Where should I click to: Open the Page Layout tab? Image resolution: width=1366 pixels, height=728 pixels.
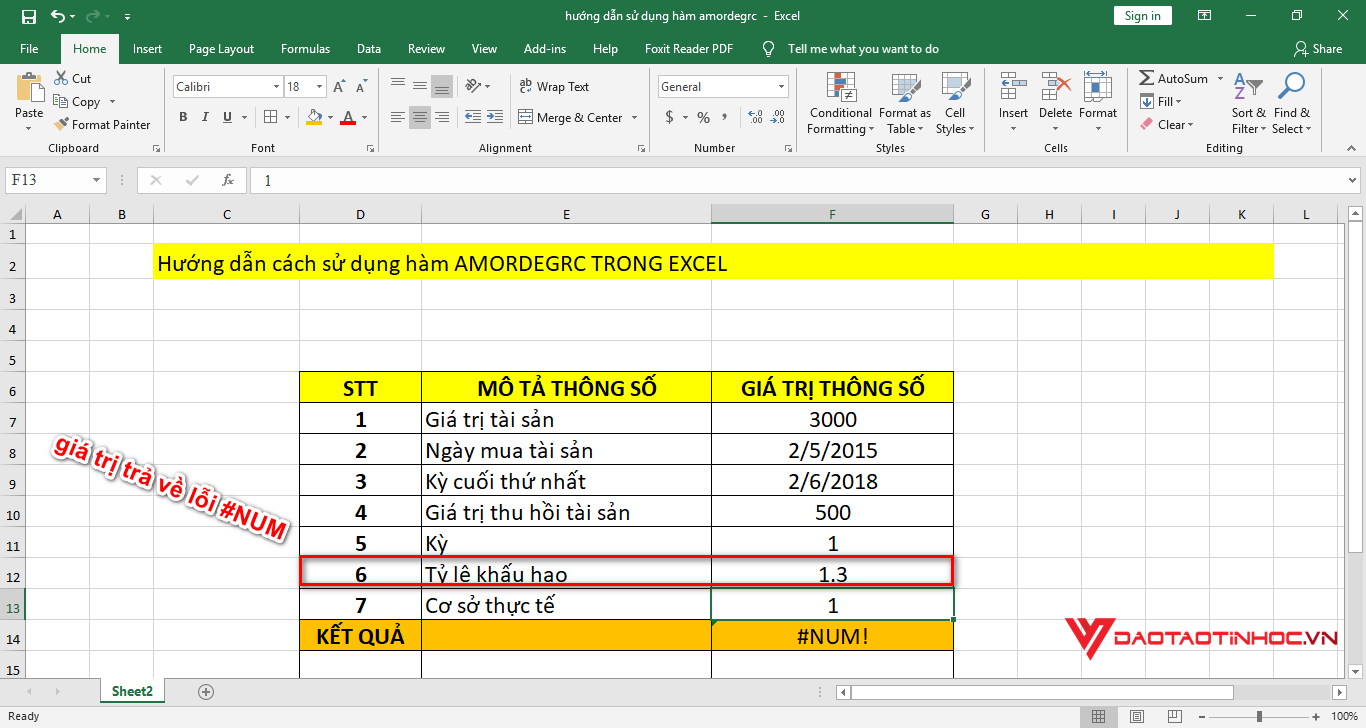click(221, 49)
